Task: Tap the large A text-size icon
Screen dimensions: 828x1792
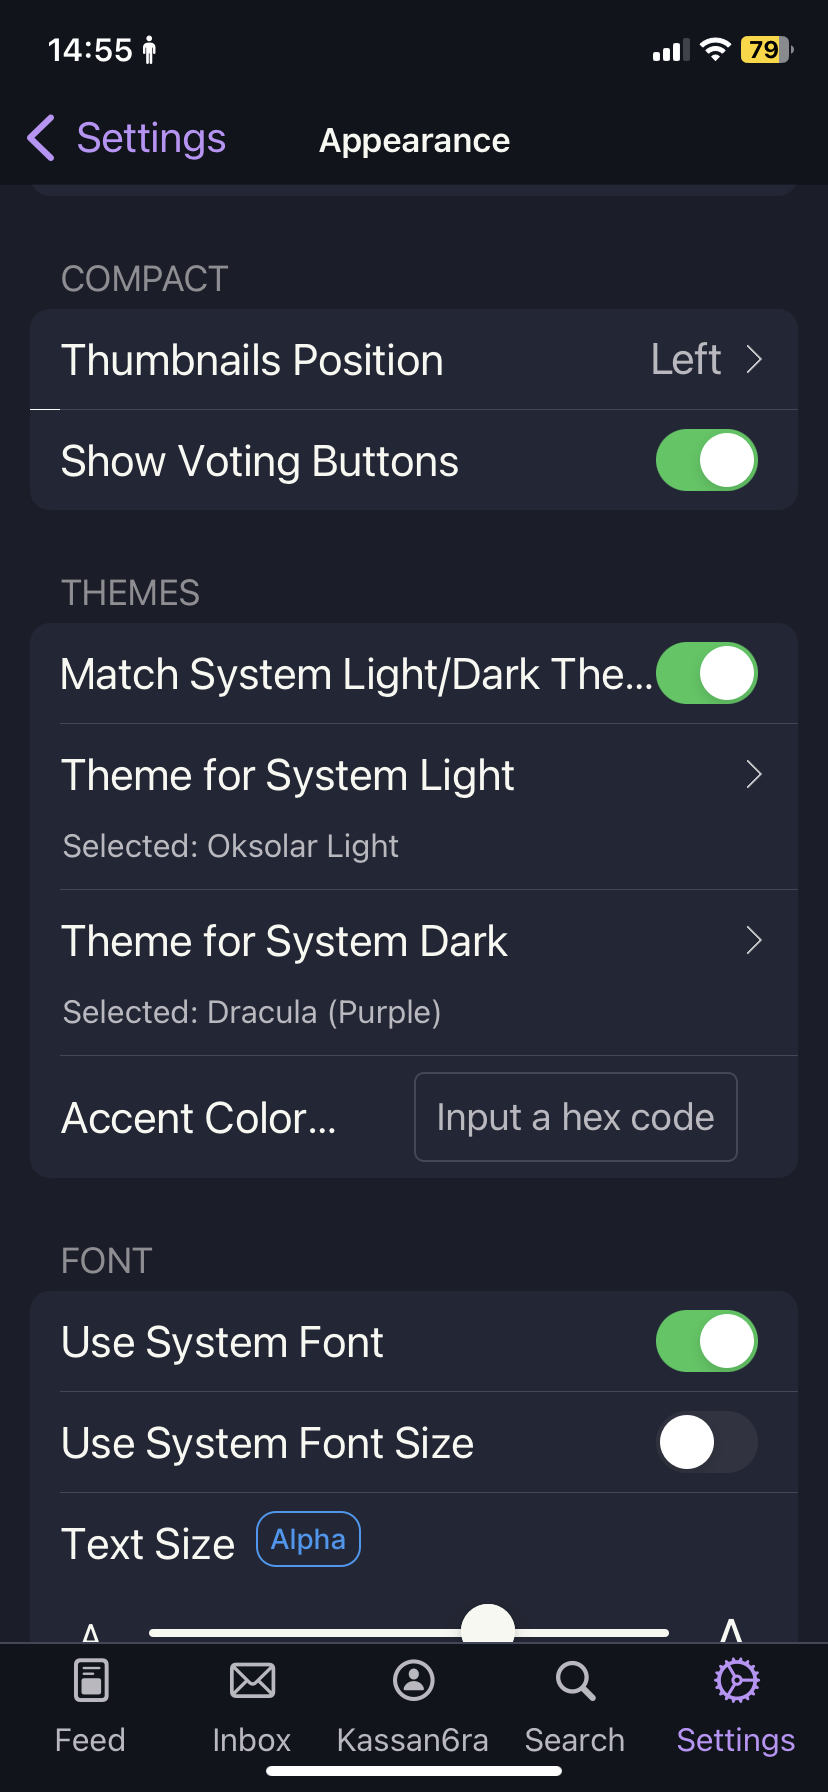Action: 731,1630
